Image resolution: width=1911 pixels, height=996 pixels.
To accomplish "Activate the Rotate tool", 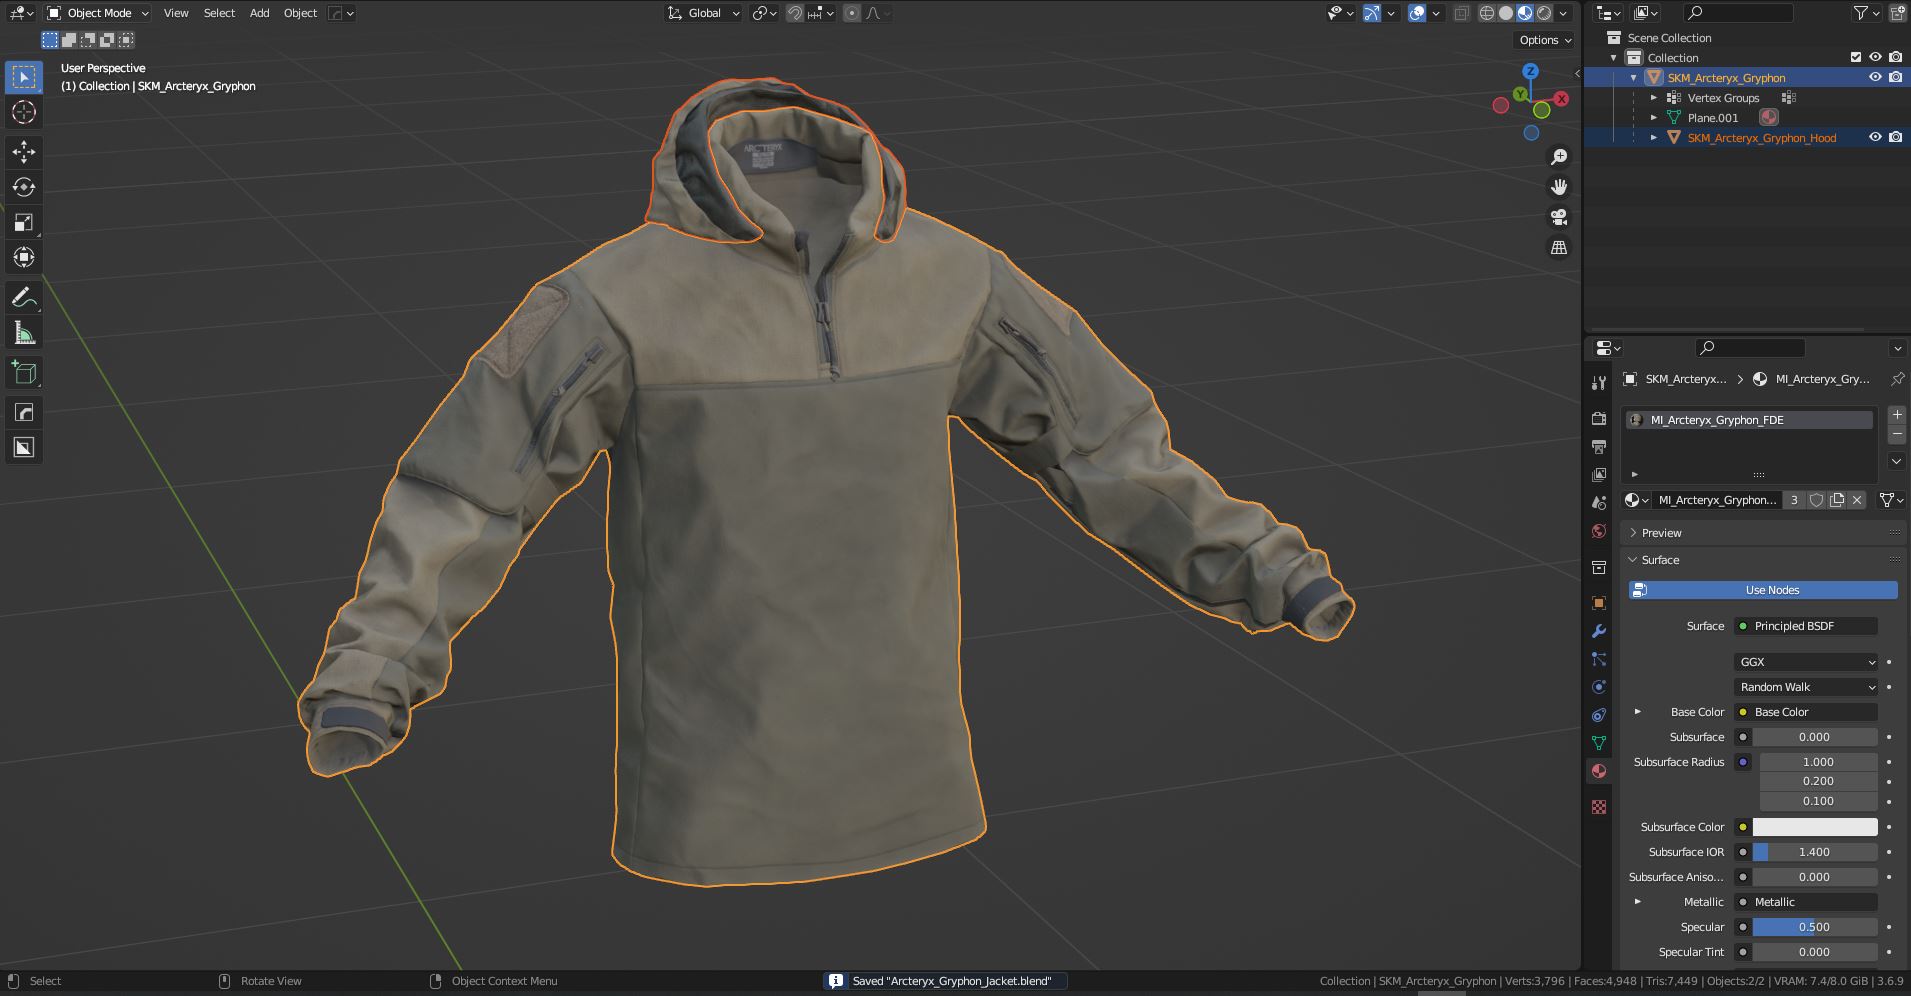I will coord(24,187).
